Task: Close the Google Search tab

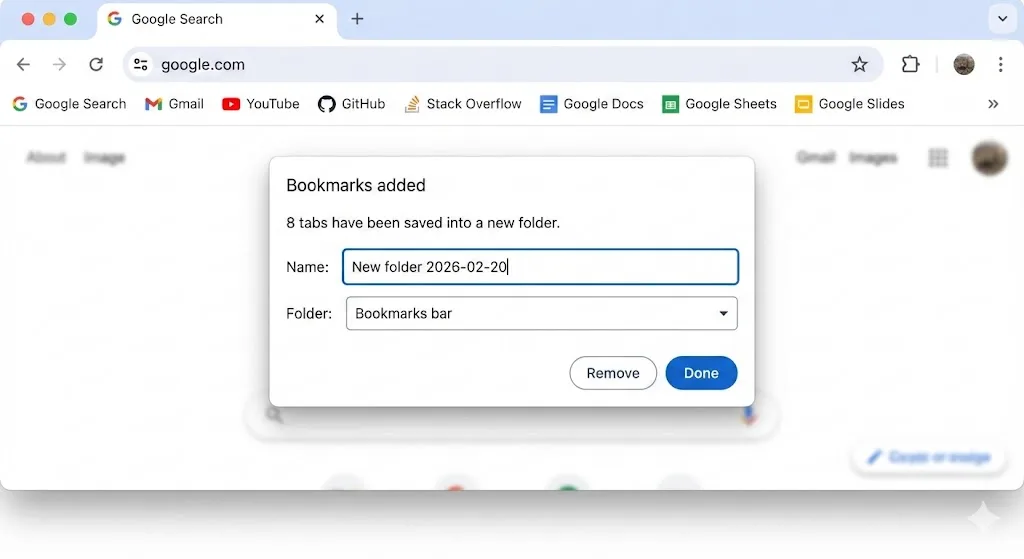Action: tap(319, 19)
